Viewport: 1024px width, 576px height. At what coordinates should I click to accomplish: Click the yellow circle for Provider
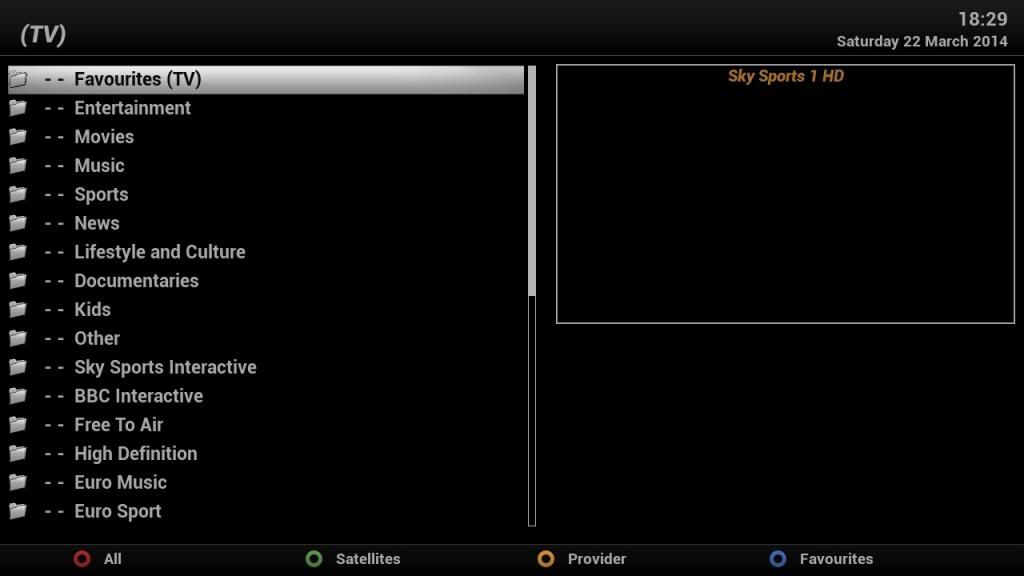[x=546, y=559]
